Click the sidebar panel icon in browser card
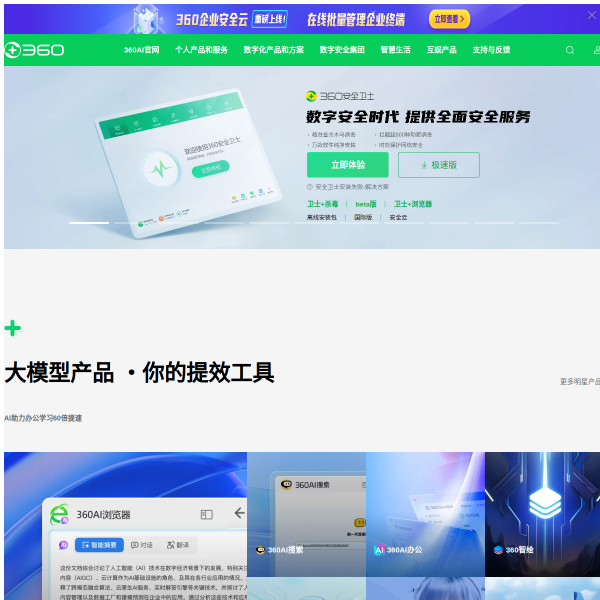The height and width of the screenshot is (600, 600). [x=207, y=515]
